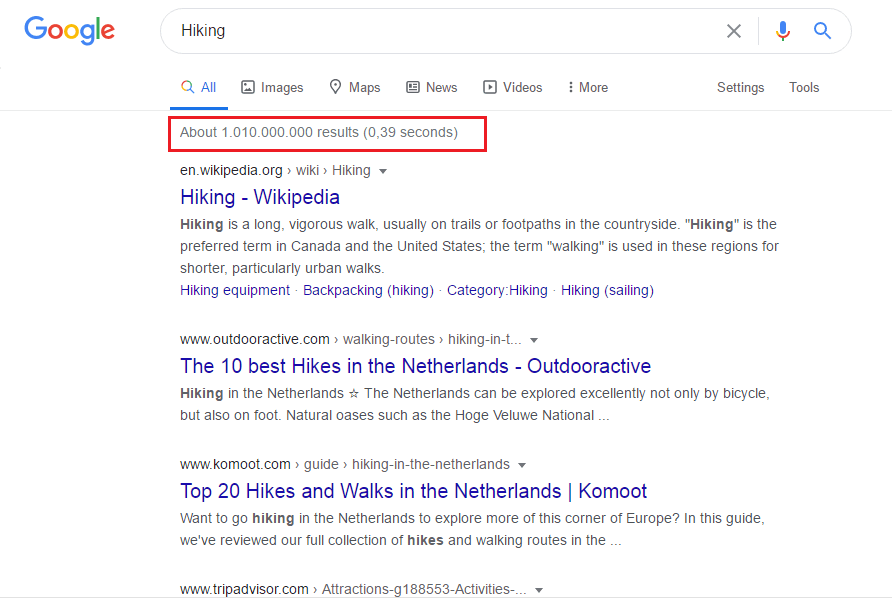Expand dropdown arrow next to komoot.com URL
892x604 pixels.
[x=522, y=465]
